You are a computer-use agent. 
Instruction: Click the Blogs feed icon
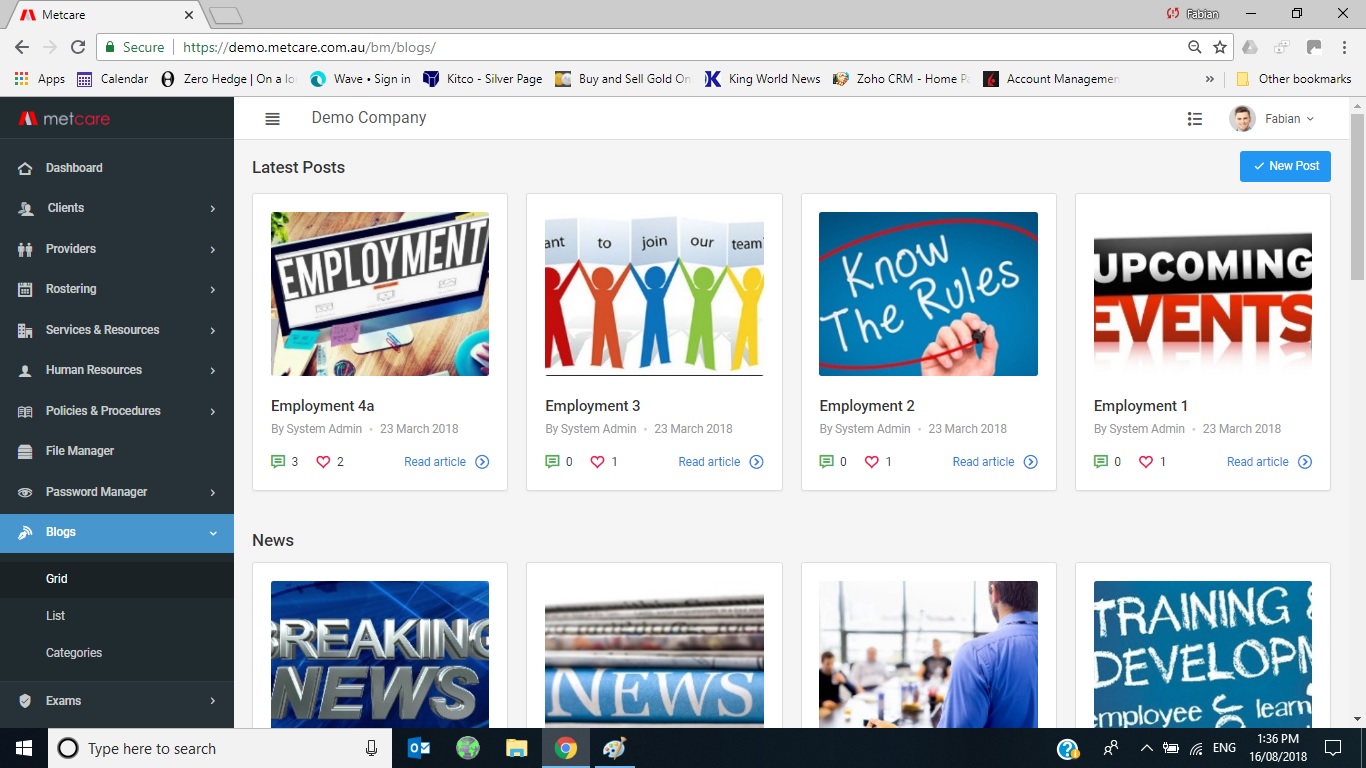click(25, 533)
